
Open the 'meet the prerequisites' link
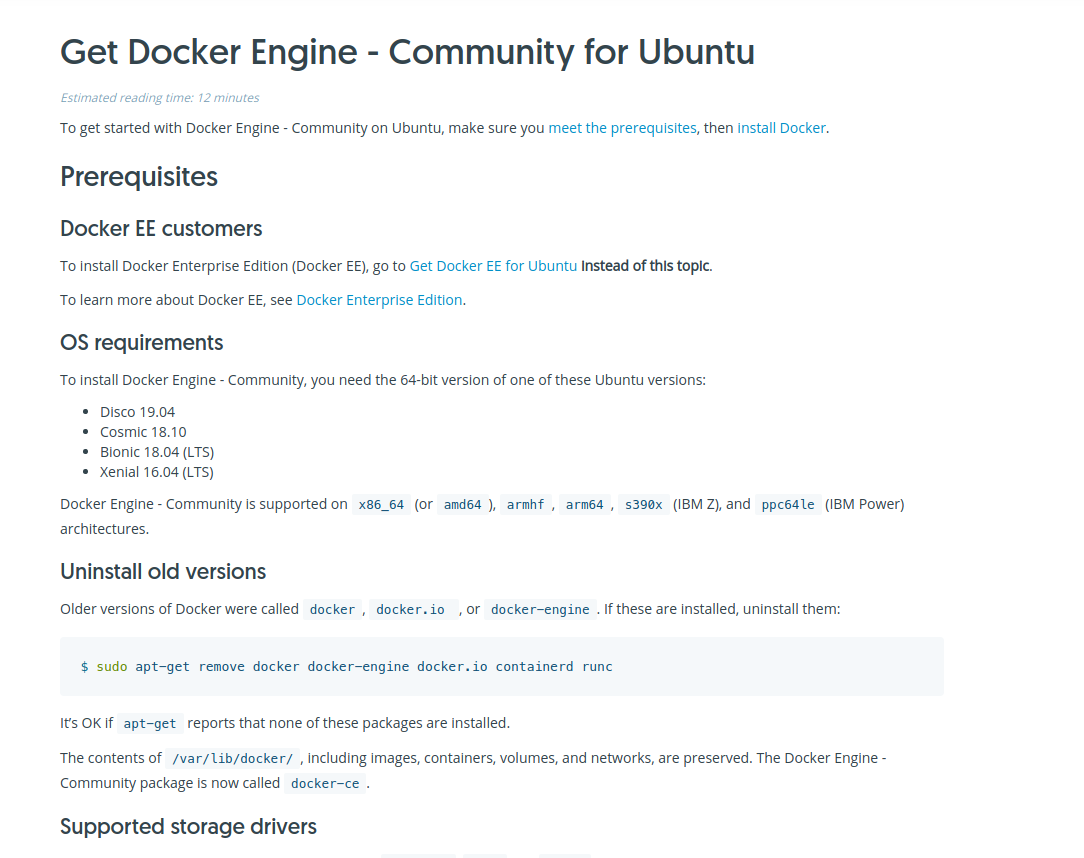click(x=622, y=128)
